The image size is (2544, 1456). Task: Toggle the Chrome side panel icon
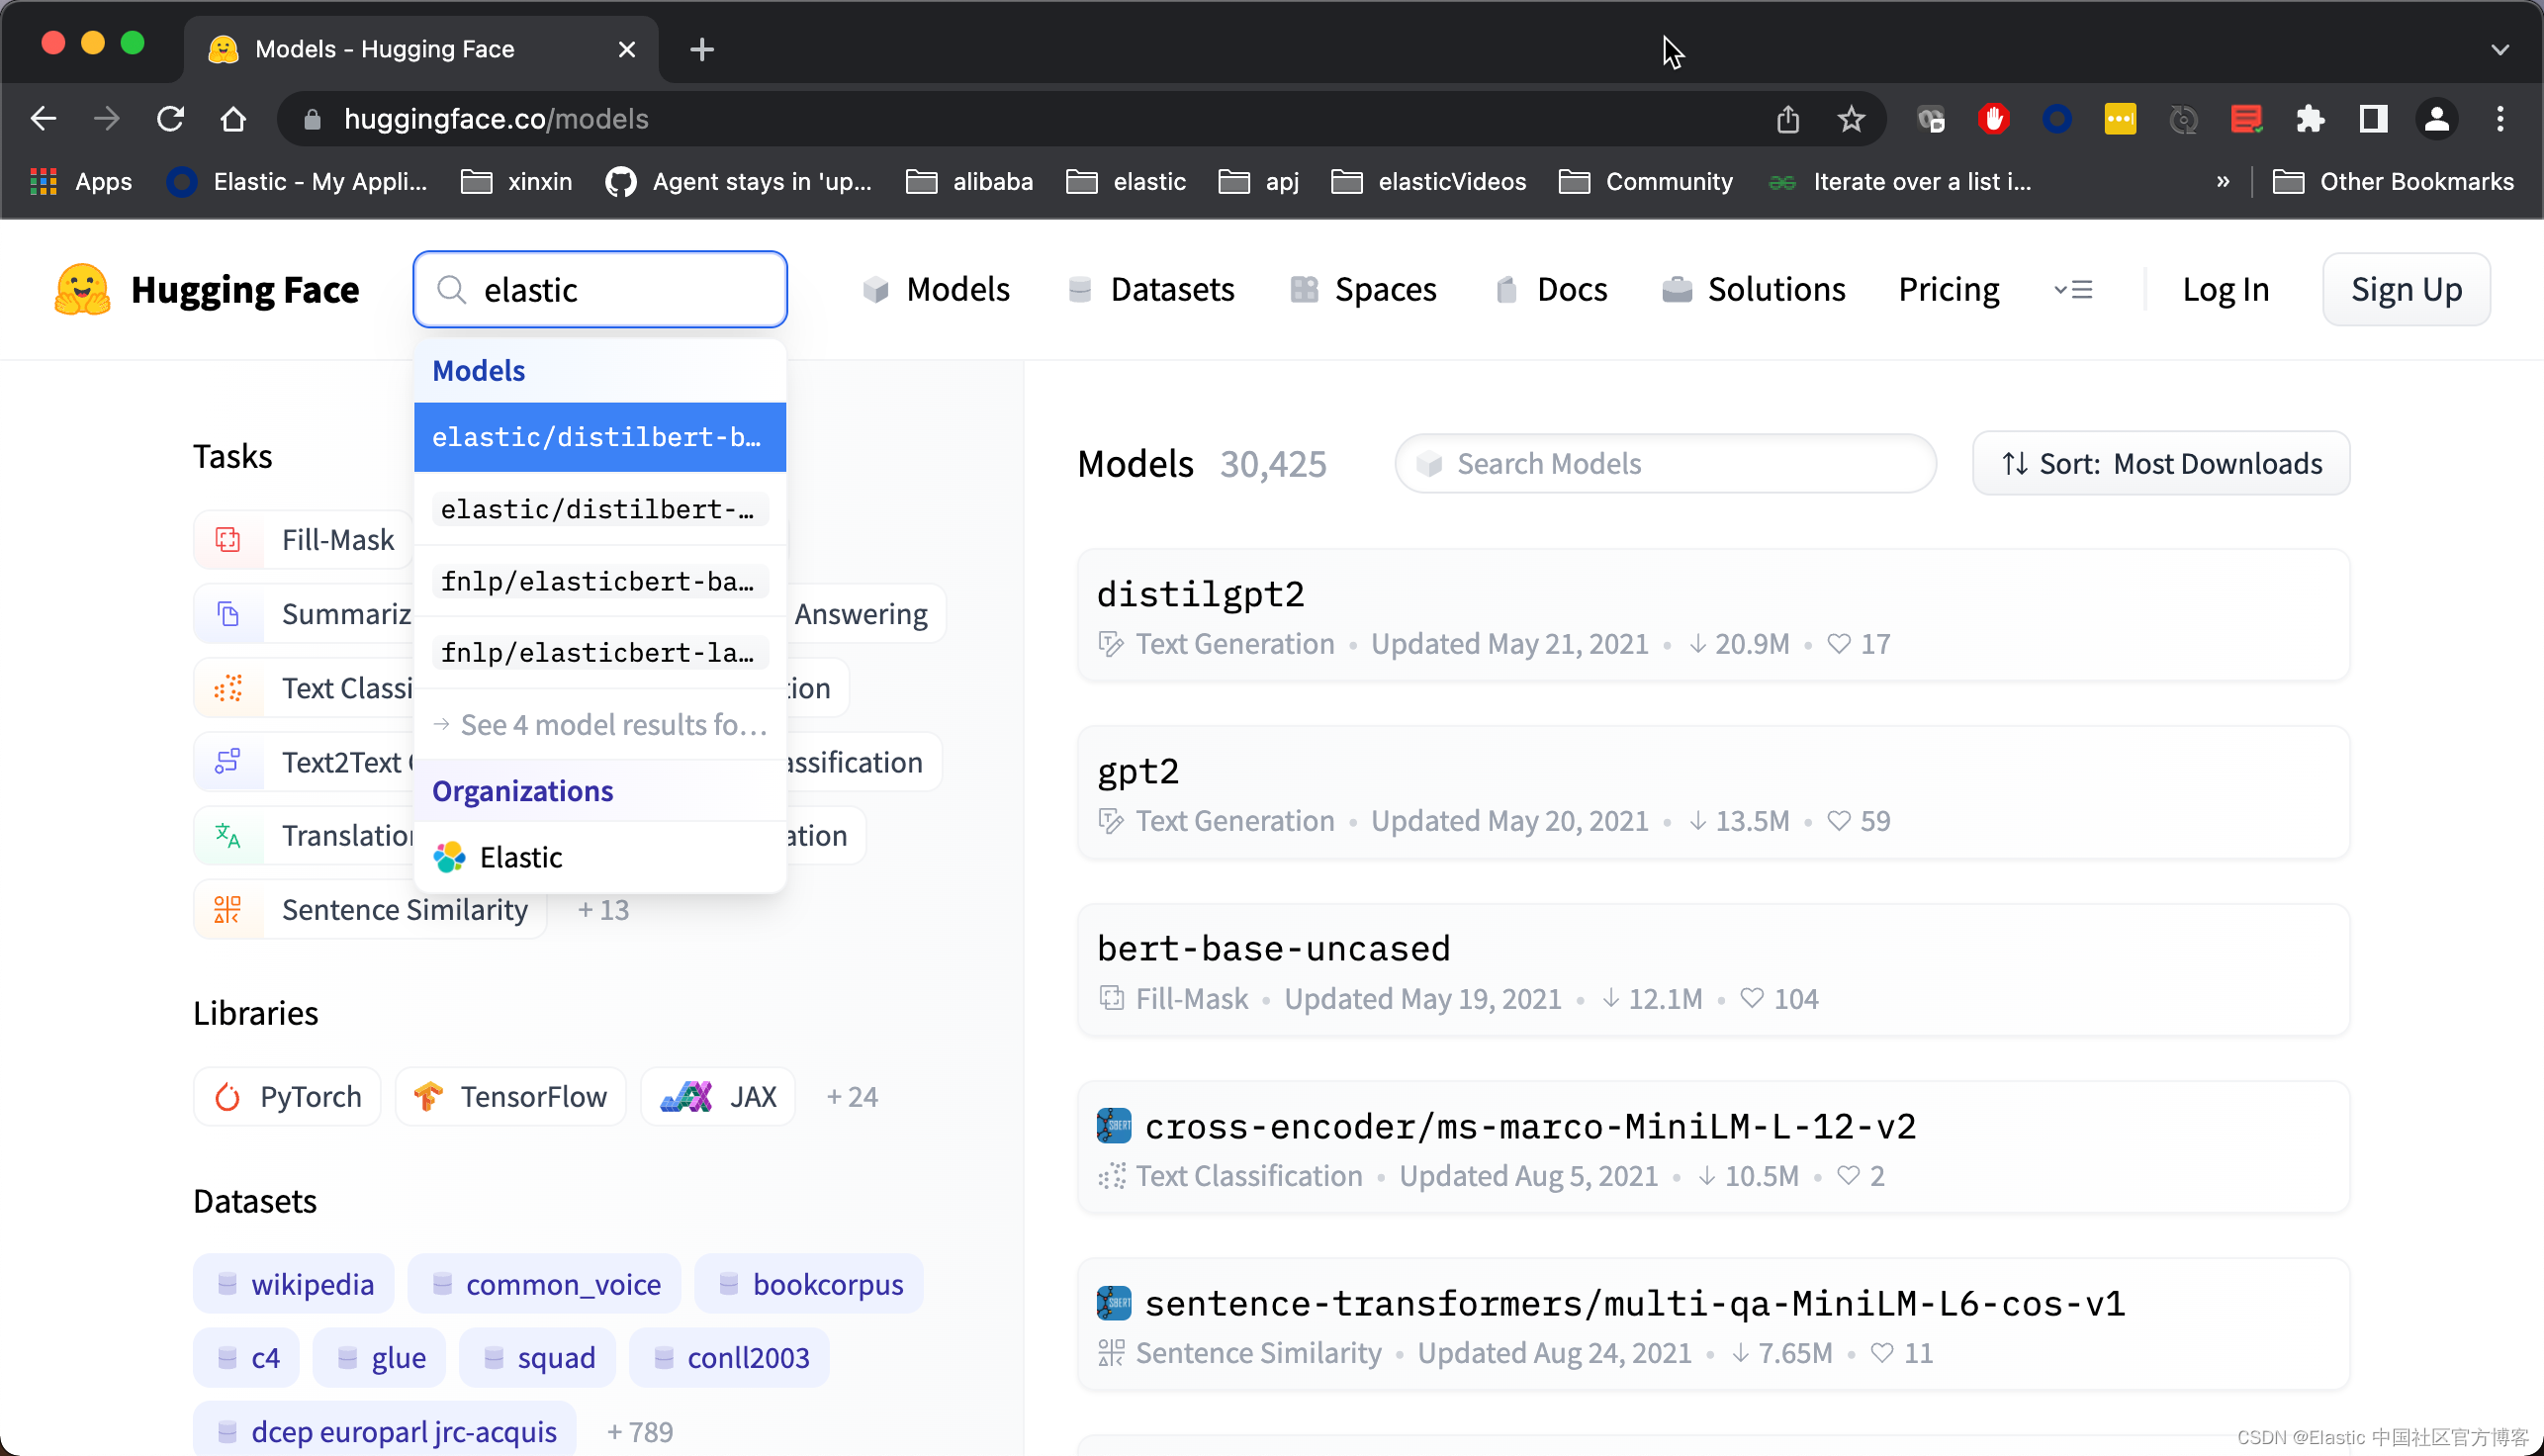pos(2373,119)
